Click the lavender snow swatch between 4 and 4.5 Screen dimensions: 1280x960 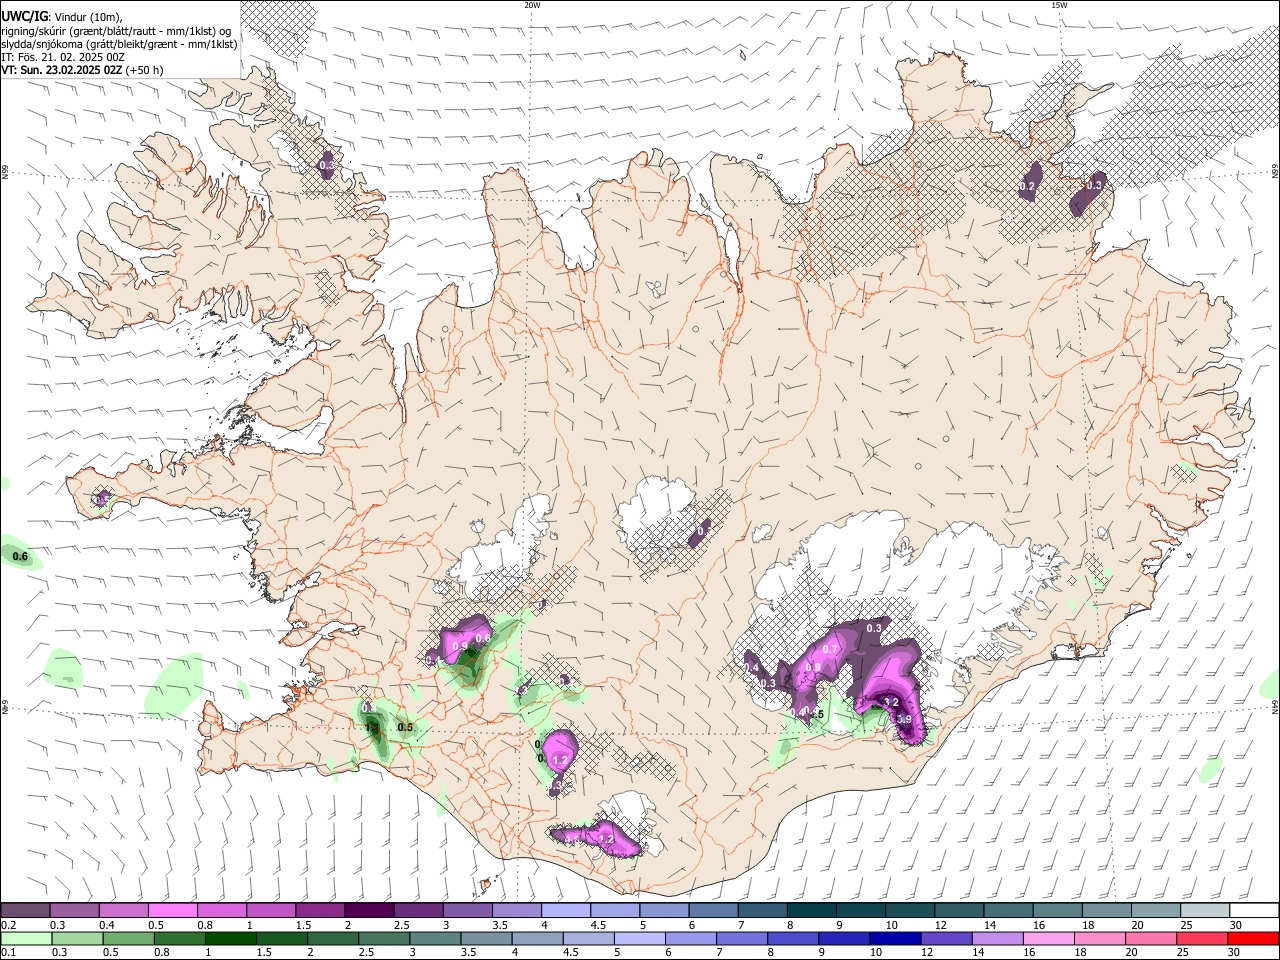(565, 910)
